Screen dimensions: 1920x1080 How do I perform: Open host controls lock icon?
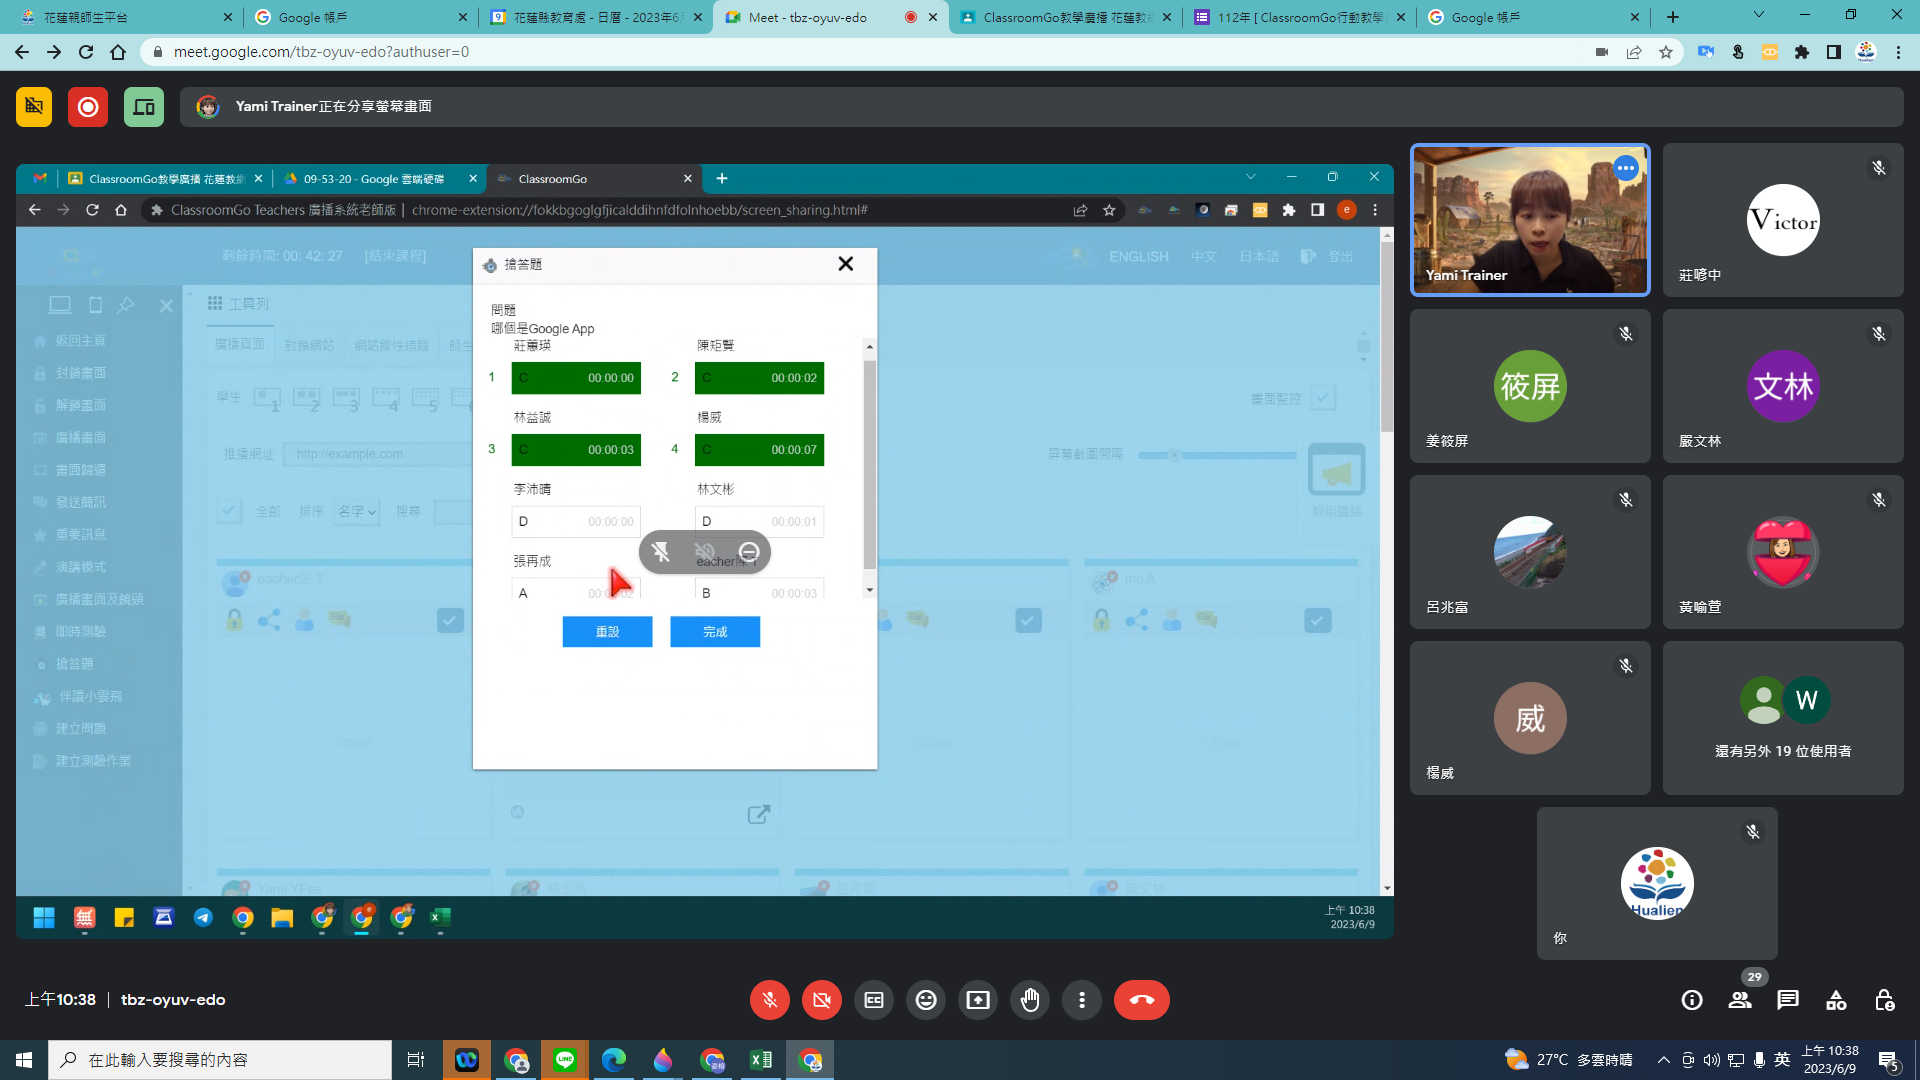(1884, 1000)
